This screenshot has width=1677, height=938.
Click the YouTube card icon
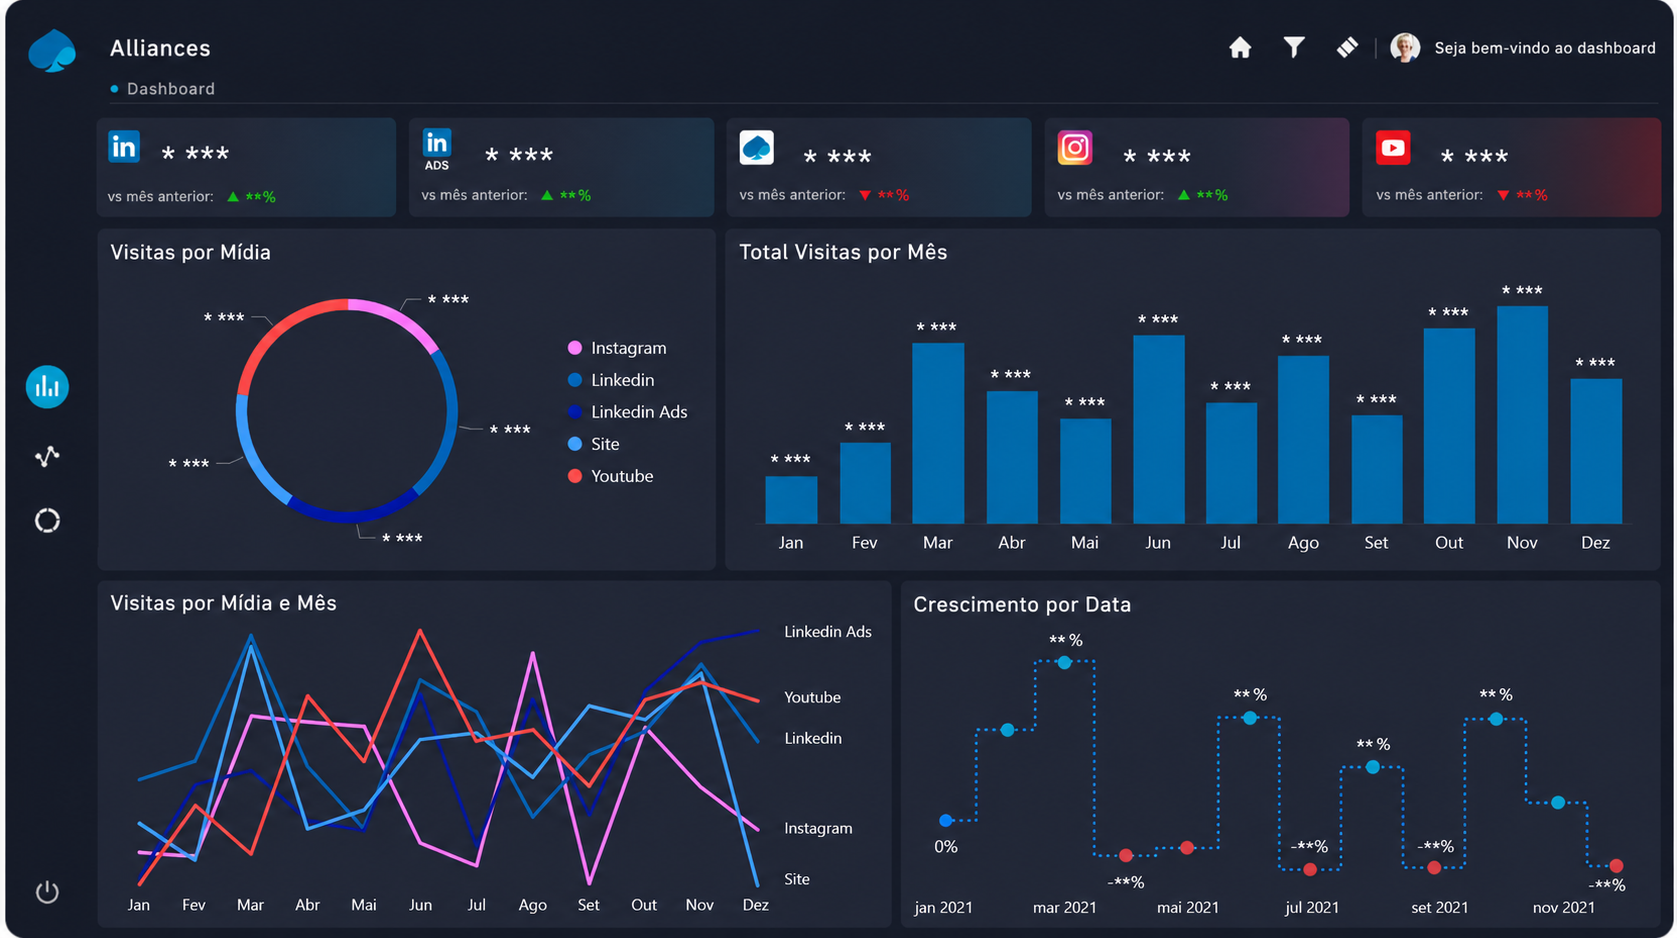tap(1393, 148)
